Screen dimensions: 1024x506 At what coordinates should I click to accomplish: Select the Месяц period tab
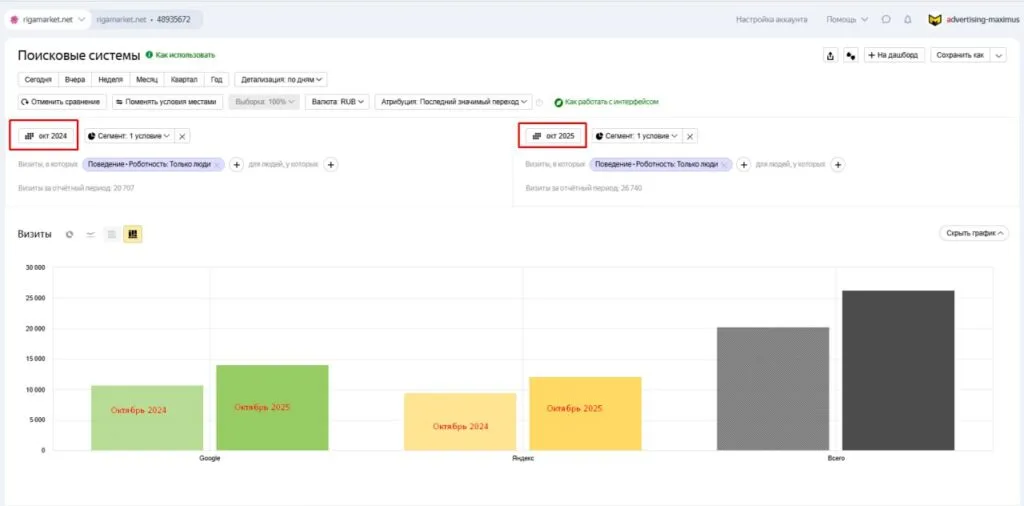pyautogui.click(x=147, y=80)
